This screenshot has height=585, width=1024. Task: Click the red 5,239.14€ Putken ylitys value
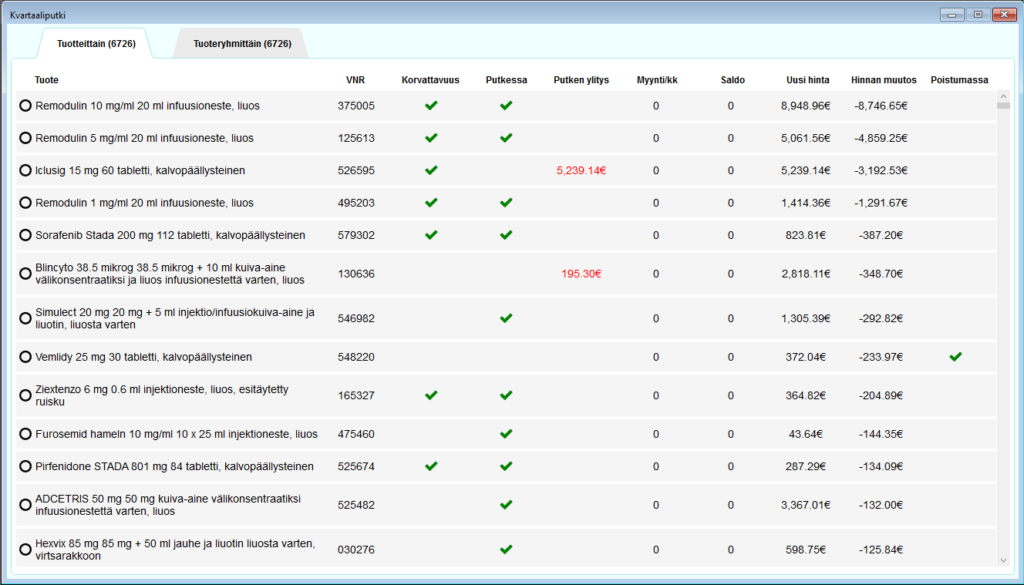[581, 170]
